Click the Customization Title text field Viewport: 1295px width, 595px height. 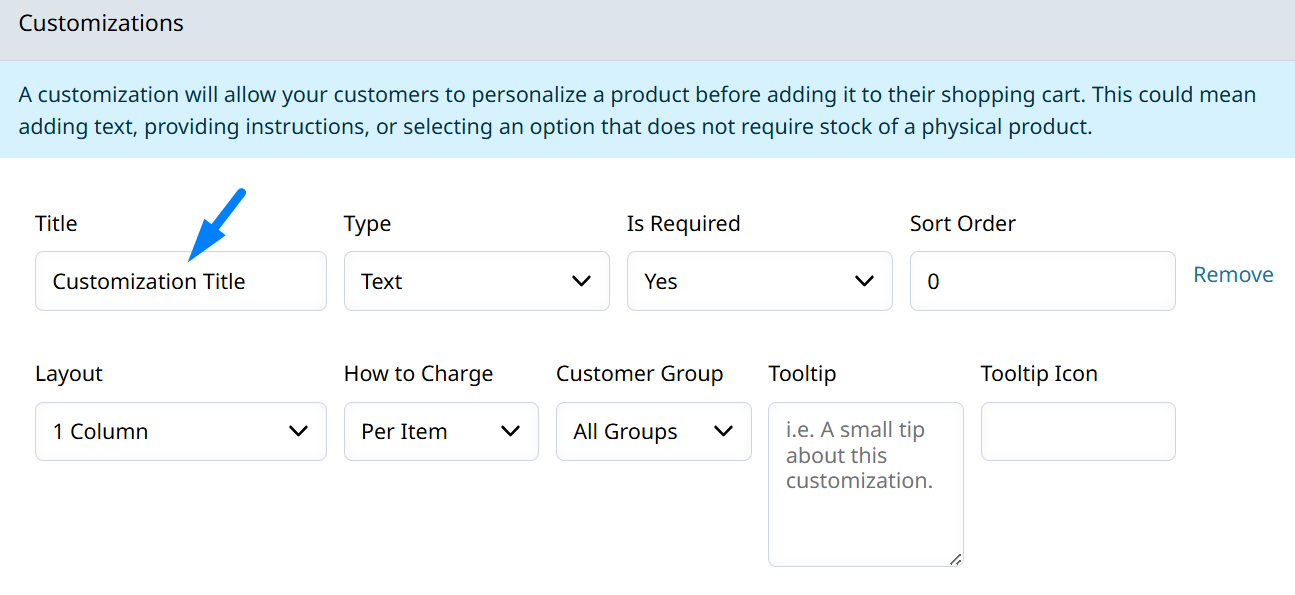pyautogui.click(x=180, y=281)
